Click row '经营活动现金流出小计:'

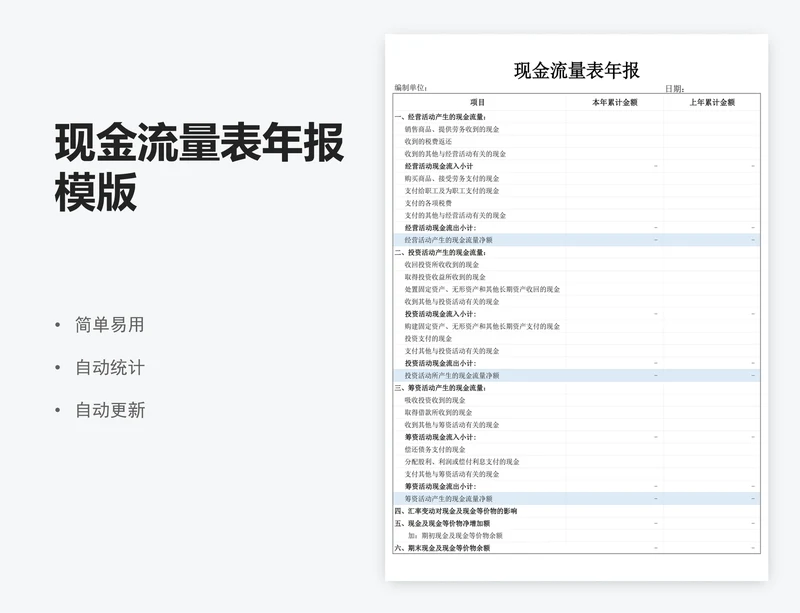click(577, 228)
